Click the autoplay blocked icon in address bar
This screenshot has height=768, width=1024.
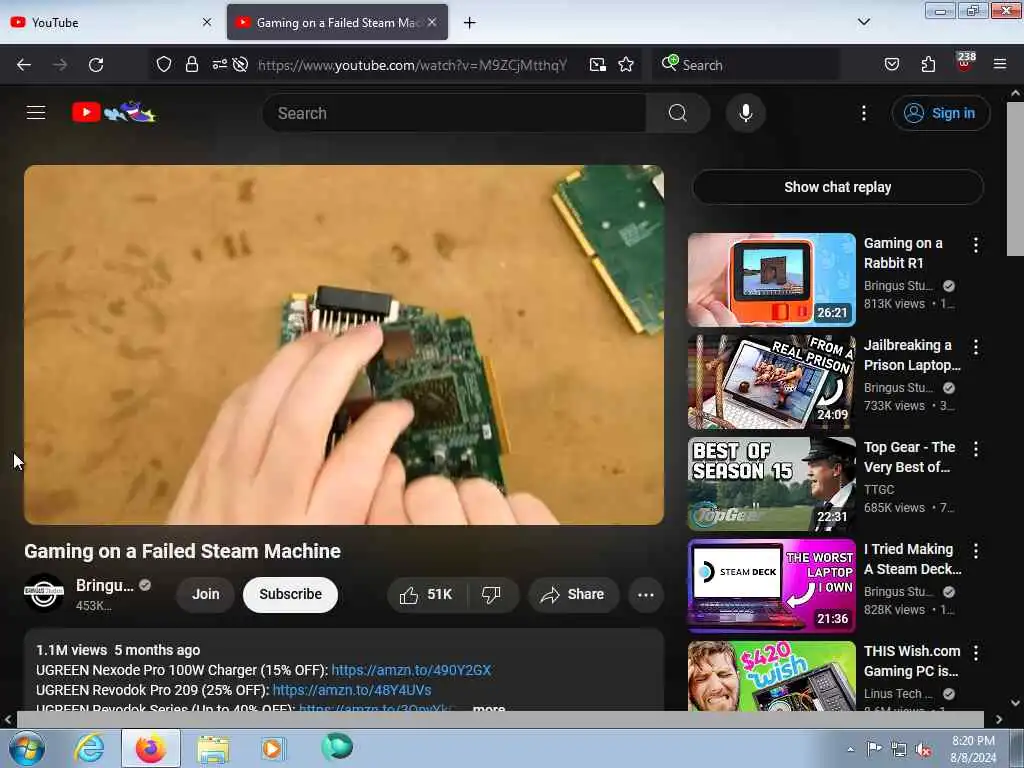click(x=240, y=65)
